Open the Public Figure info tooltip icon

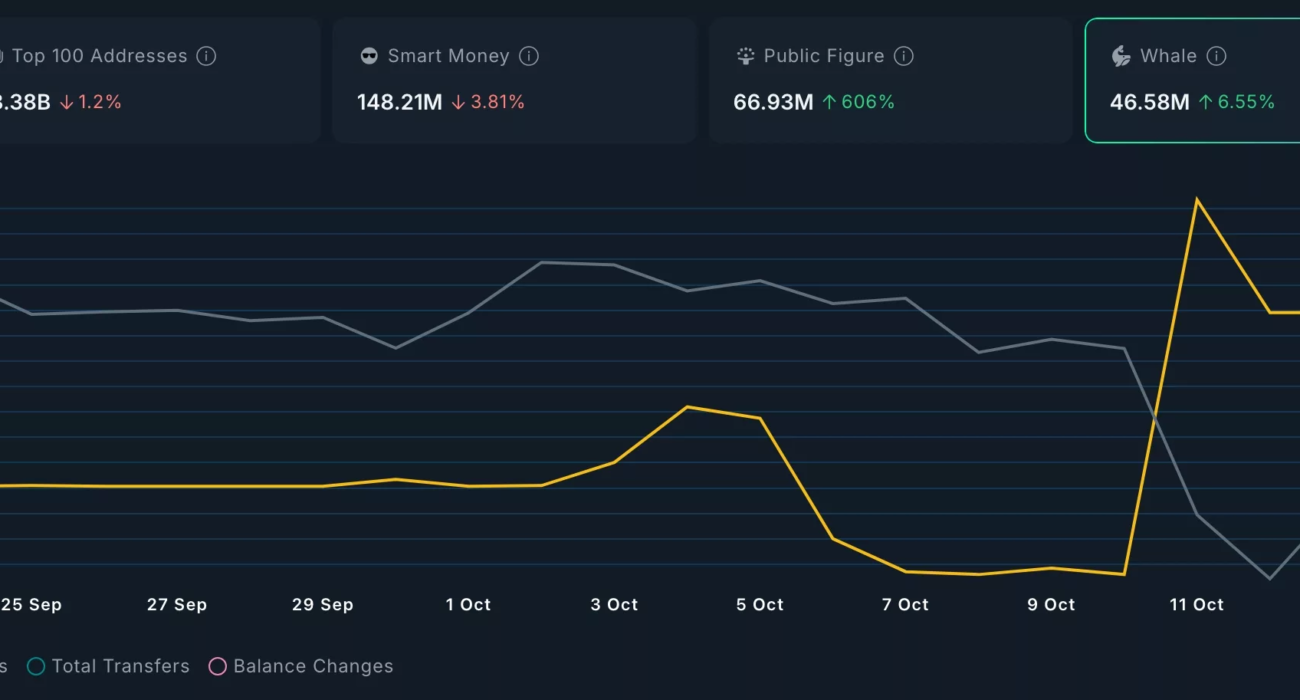pyautogui.click(x=903, y=56)
